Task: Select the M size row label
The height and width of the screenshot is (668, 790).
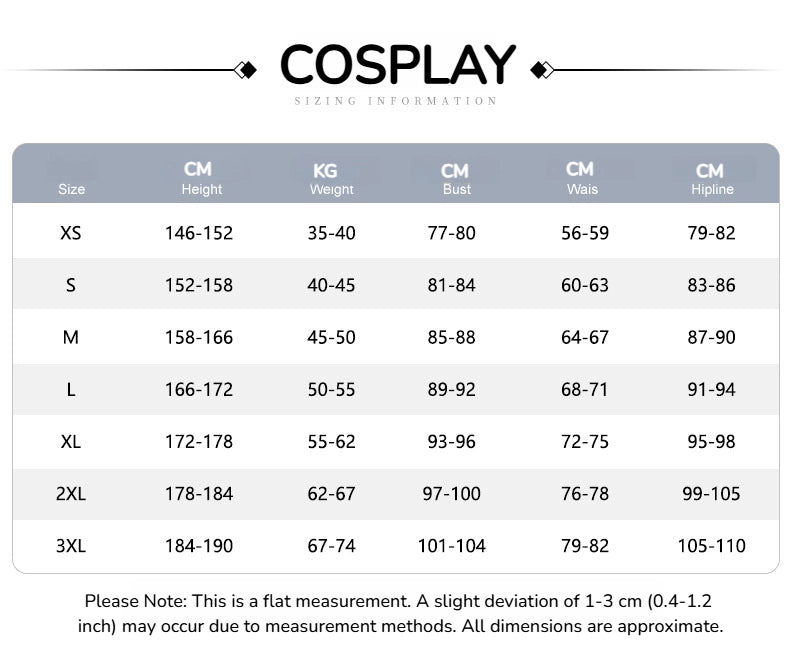Action: point(71,337)
